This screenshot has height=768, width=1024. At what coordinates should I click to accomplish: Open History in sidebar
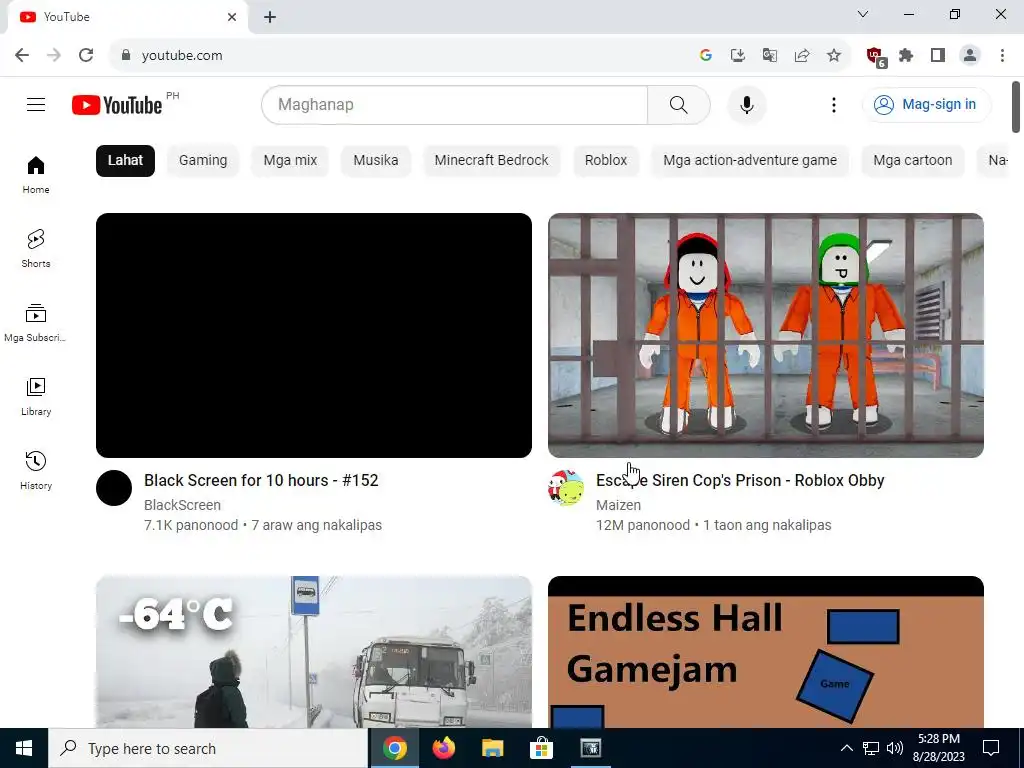pyautogui.click(x=36, y=470)
